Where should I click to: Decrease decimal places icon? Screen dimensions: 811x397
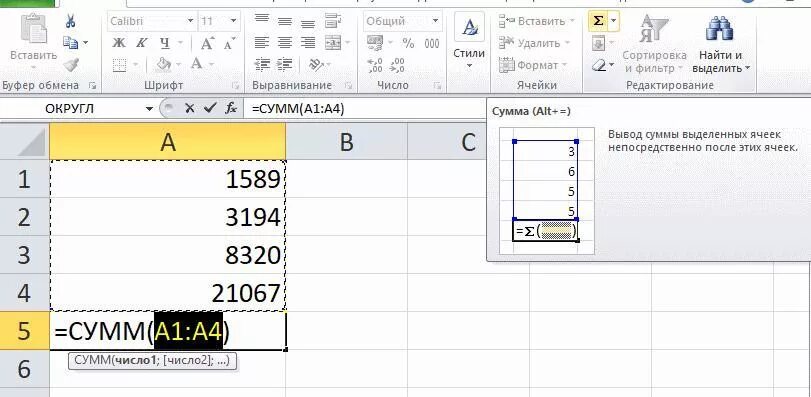coord(397,65)
